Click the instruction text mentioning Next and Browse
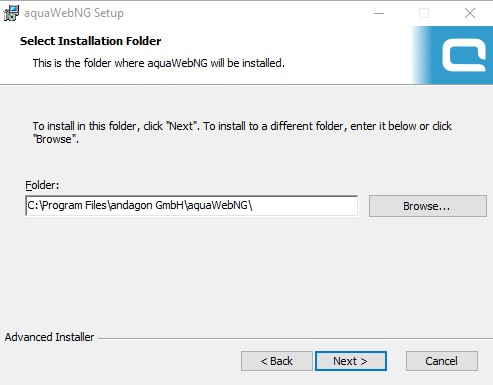493x385 pixels. [x=242, y=132]
